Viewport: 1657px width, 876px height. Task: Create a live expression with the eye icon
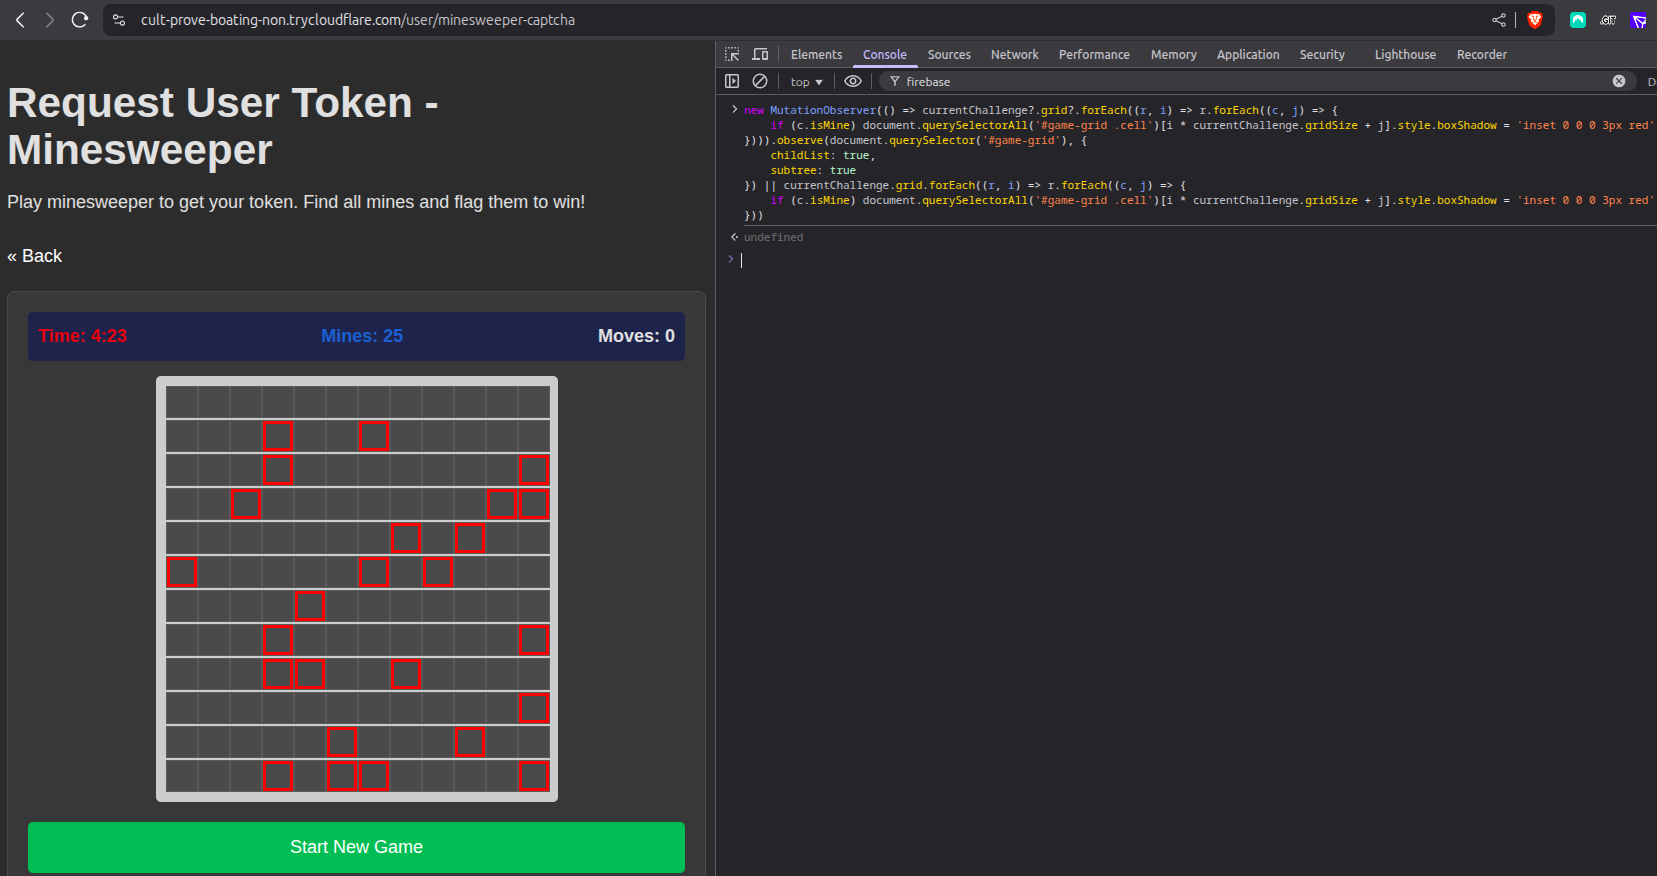click(x=853, y=81)
